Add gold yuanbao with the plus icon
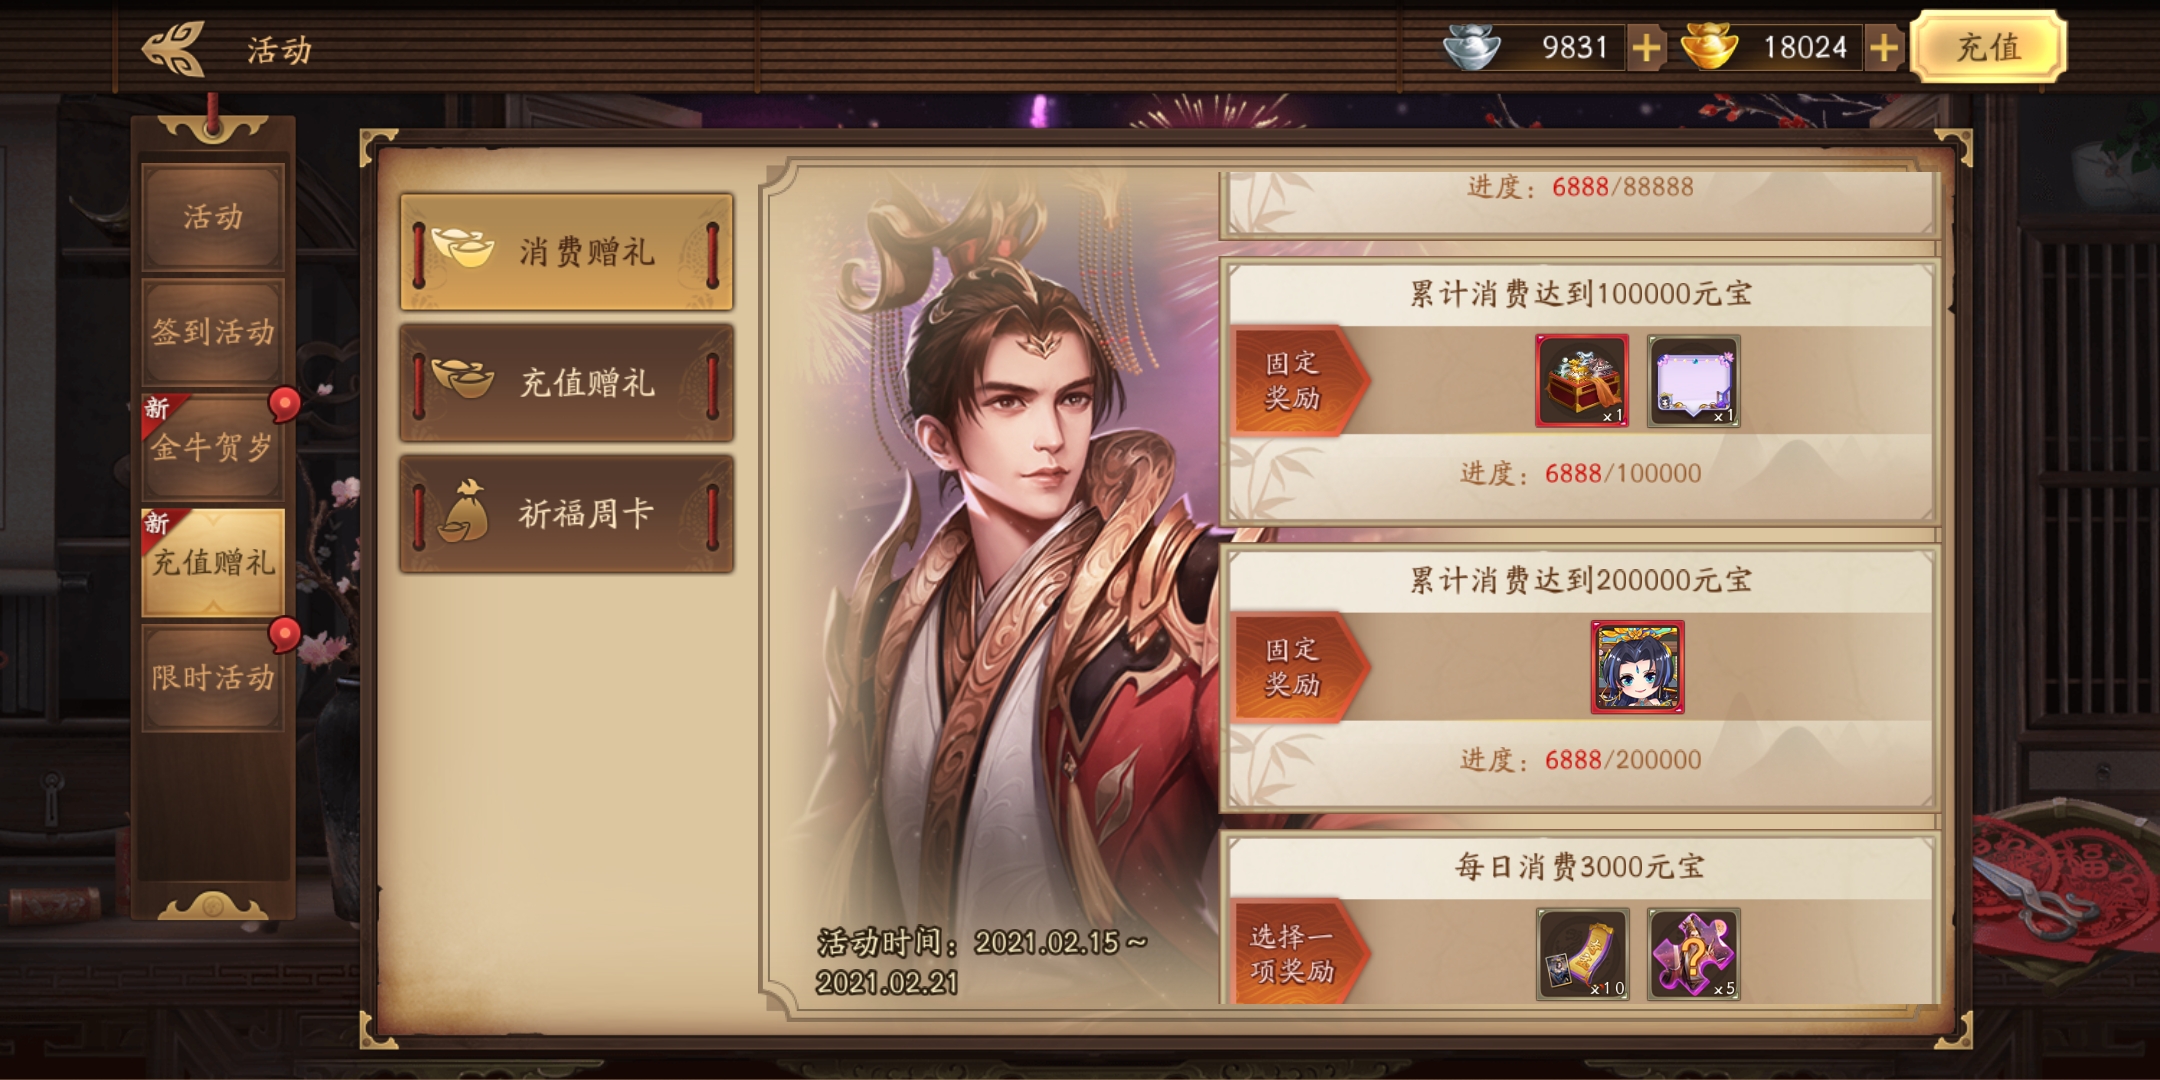Viewport: 2160px width, 1080px height. click(1883, 48)
